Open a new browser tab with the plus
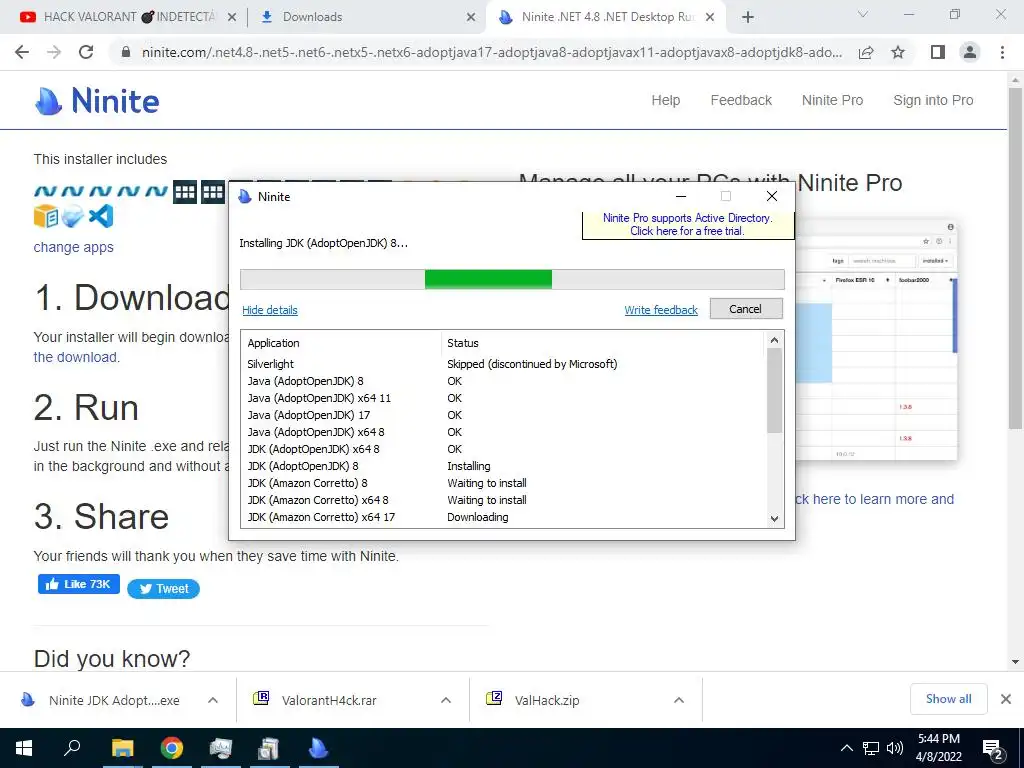 click(x=748, y=18)
